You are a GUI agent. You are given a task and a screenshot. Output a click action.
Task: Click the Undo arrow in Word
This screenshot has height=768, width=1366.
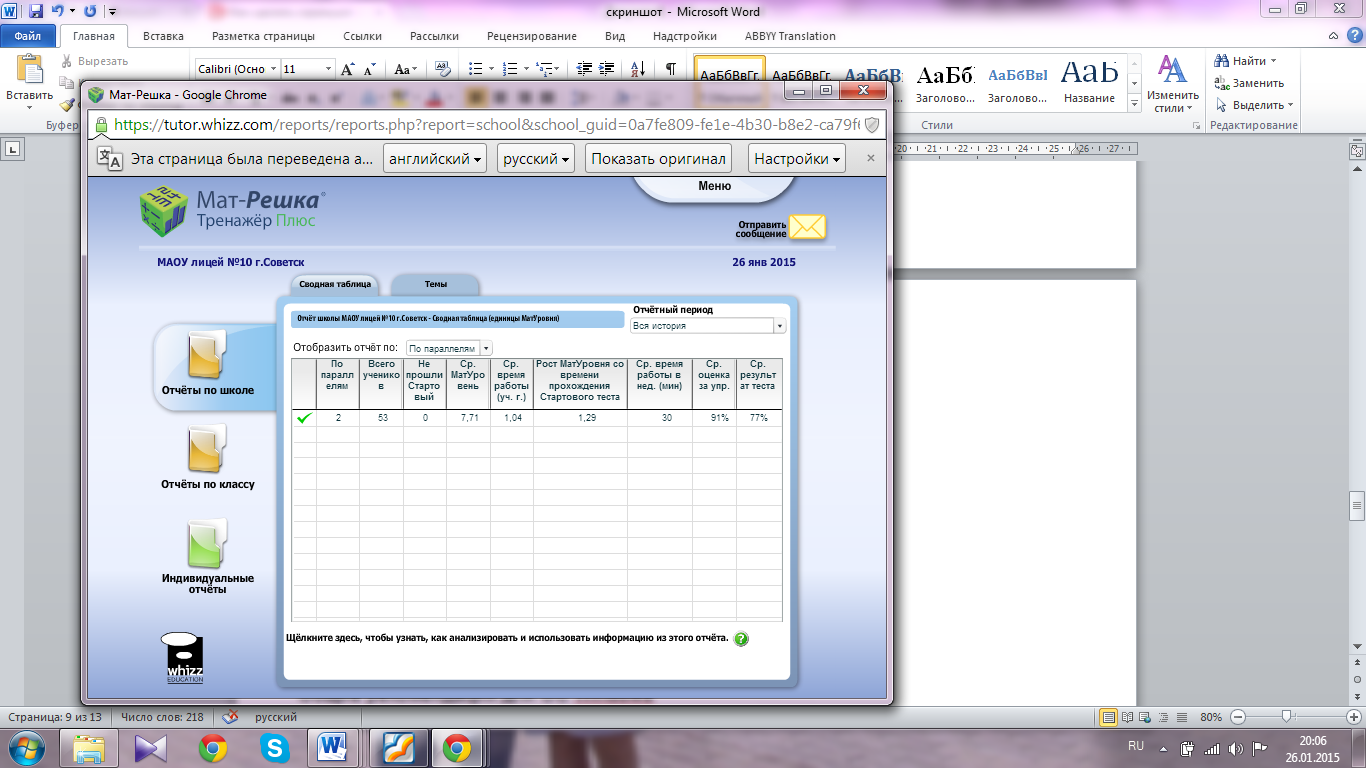58,11
